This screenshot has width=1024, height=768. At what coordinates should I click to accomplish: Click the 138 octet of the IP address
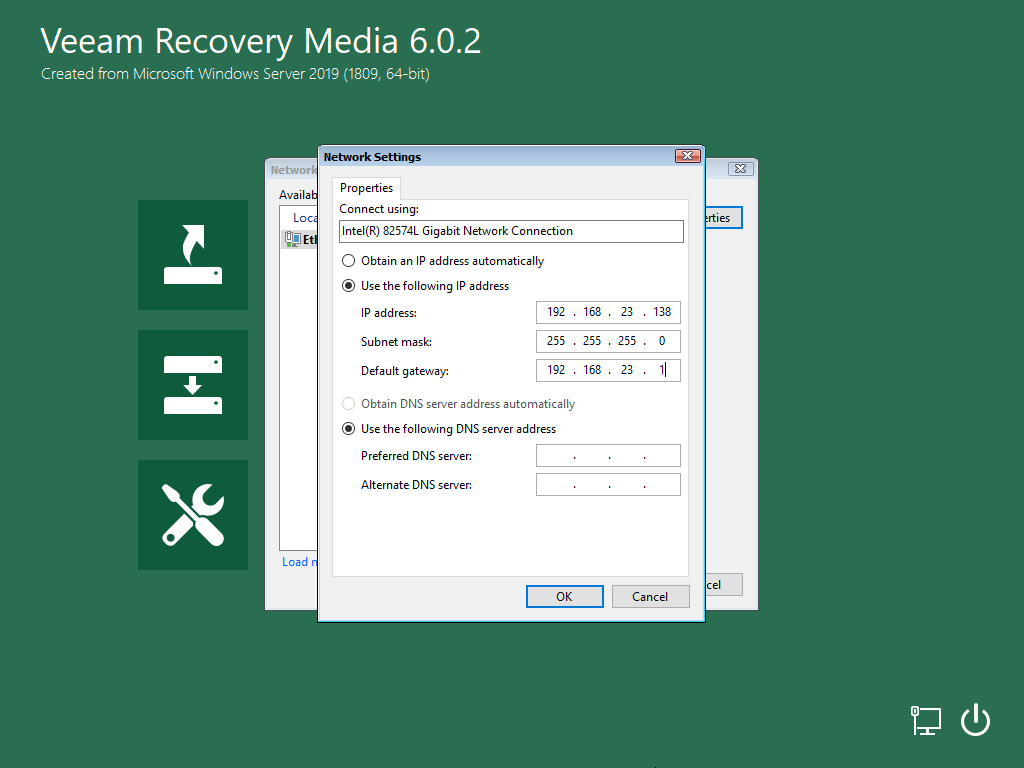point(662,312)
